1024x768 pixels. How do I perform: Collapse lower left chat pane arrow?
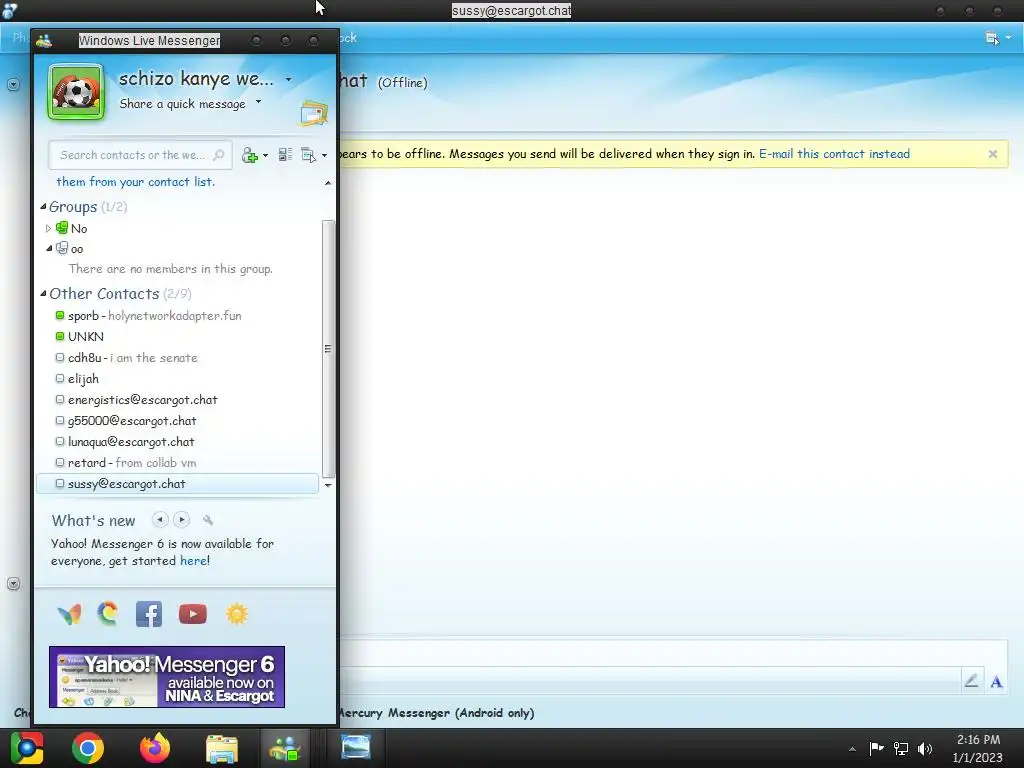tap(13, 583)
